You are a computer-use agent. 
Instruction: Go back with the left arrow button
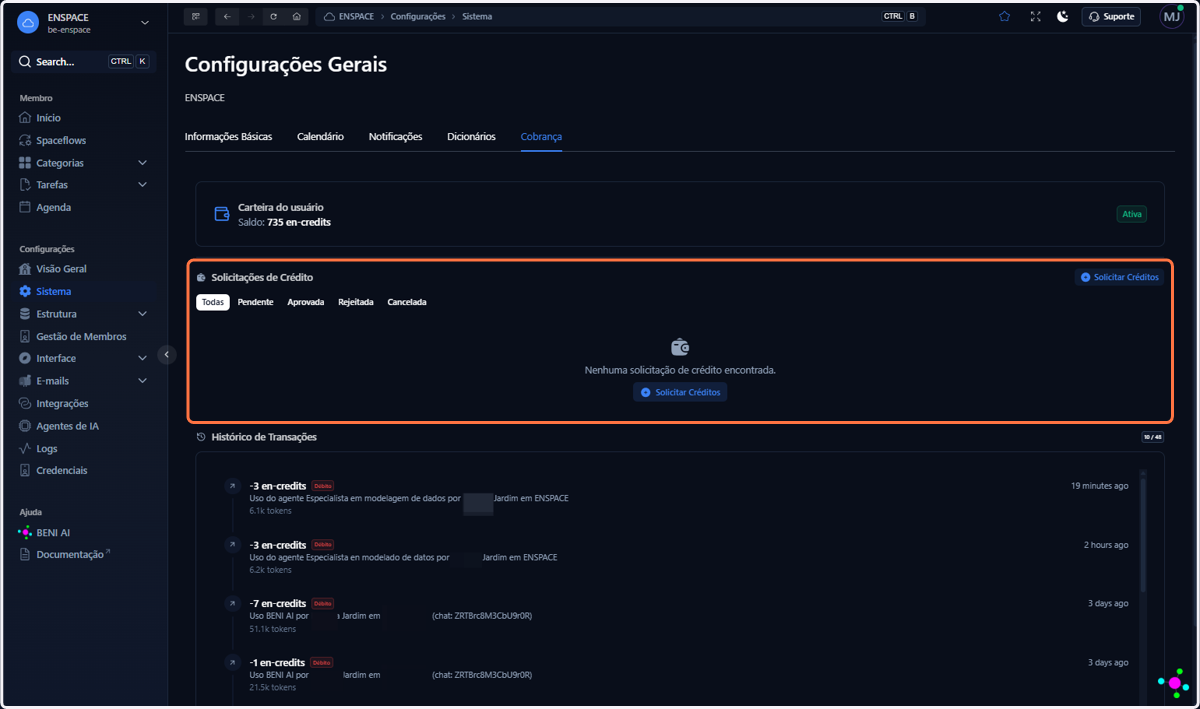(227, 17)
